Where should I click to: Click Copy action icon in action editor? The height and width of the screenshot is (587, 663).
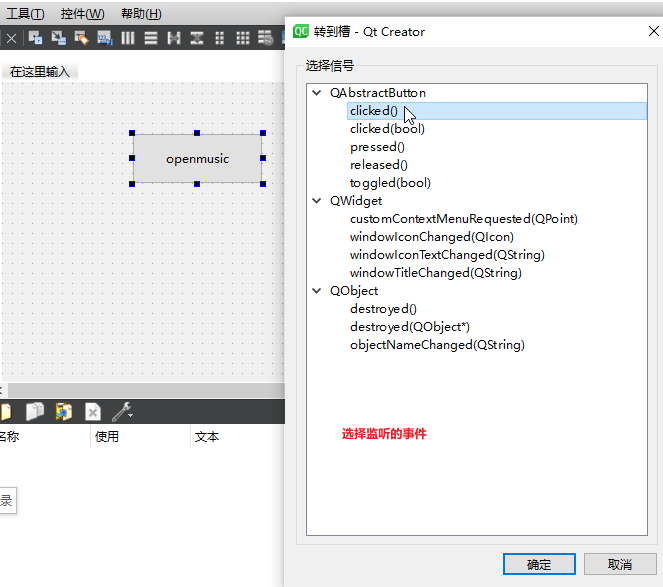click(35, 411)
